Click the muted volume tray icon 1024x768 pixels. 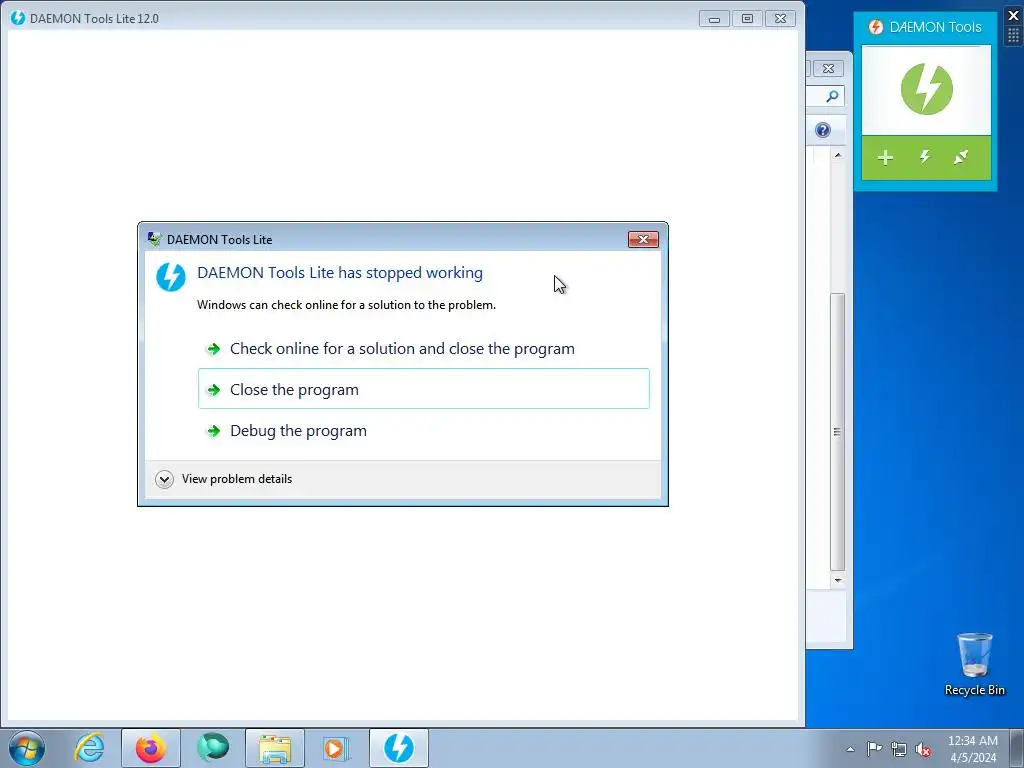tap(923, 749)
